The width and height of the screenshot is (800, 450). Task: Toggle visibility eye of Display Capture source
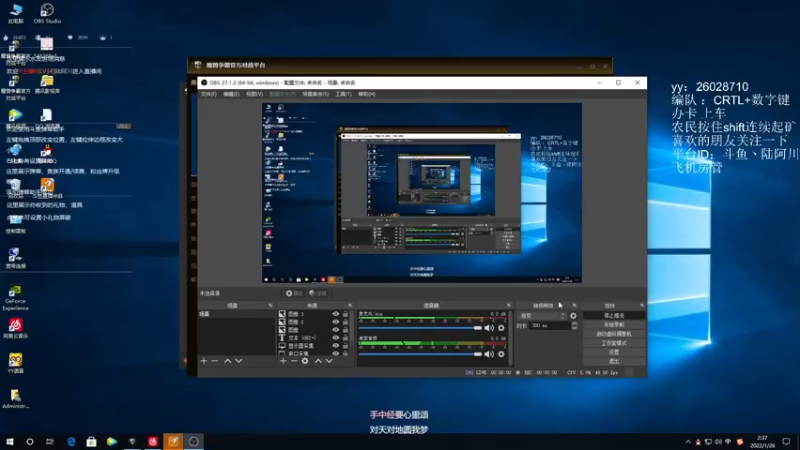pyautogui.click(x=336, y=345)
